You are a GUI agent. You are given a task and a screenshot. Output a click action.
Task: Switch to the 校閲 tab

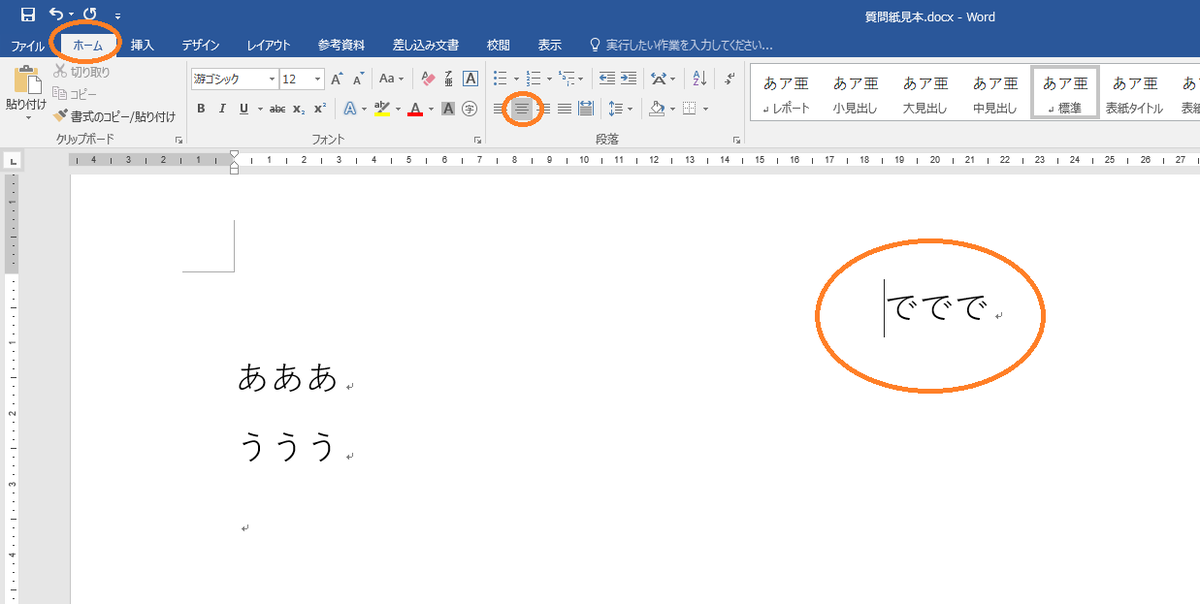pos(498,45)
